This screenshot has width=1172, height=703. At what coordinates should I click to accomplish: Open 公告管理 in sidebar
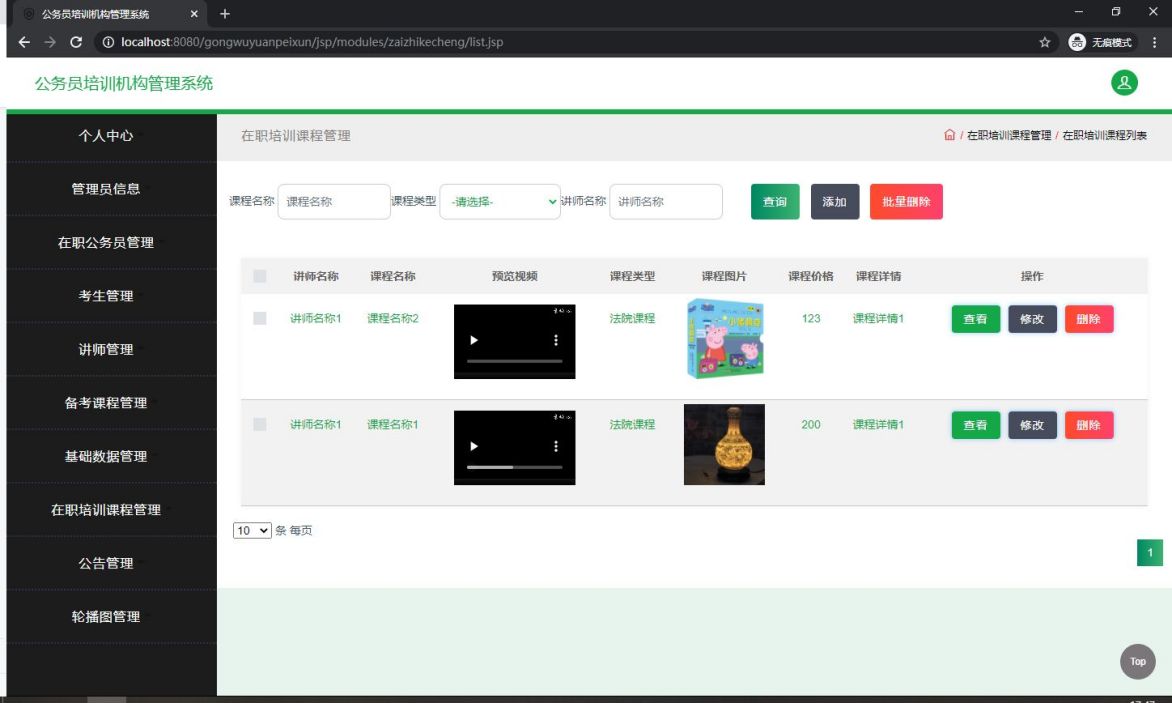[x=105, y=563]
